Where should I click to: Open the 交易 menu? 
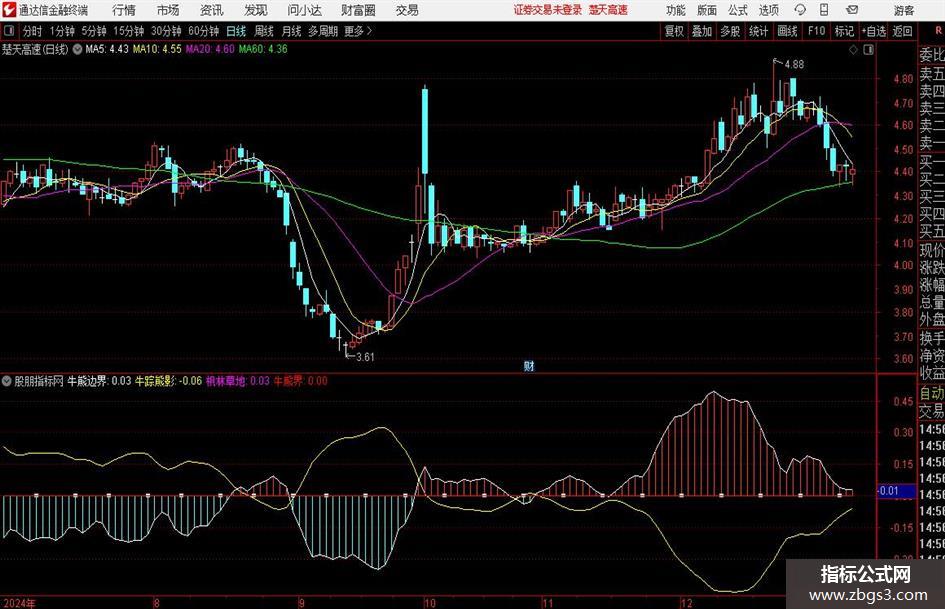pyautogui.click(x=407, y=10)
